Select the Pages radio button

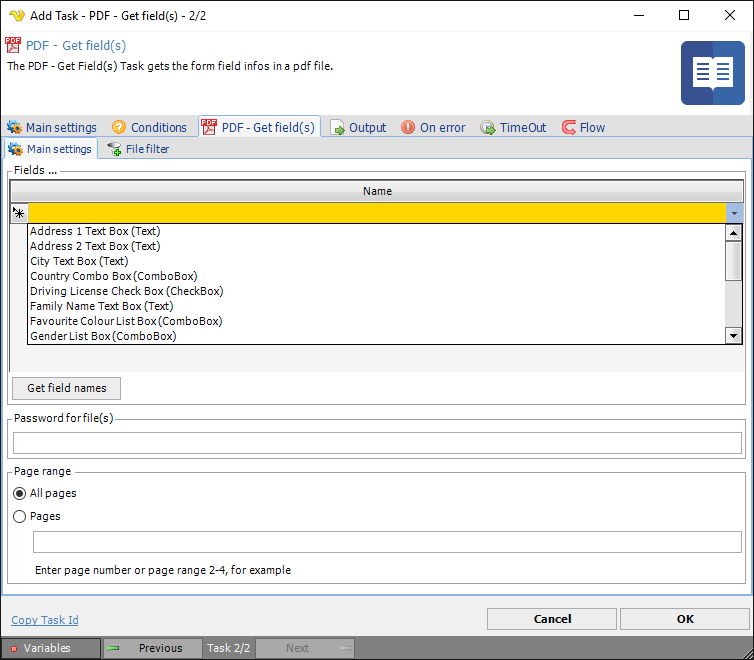[x=20, y=517]
